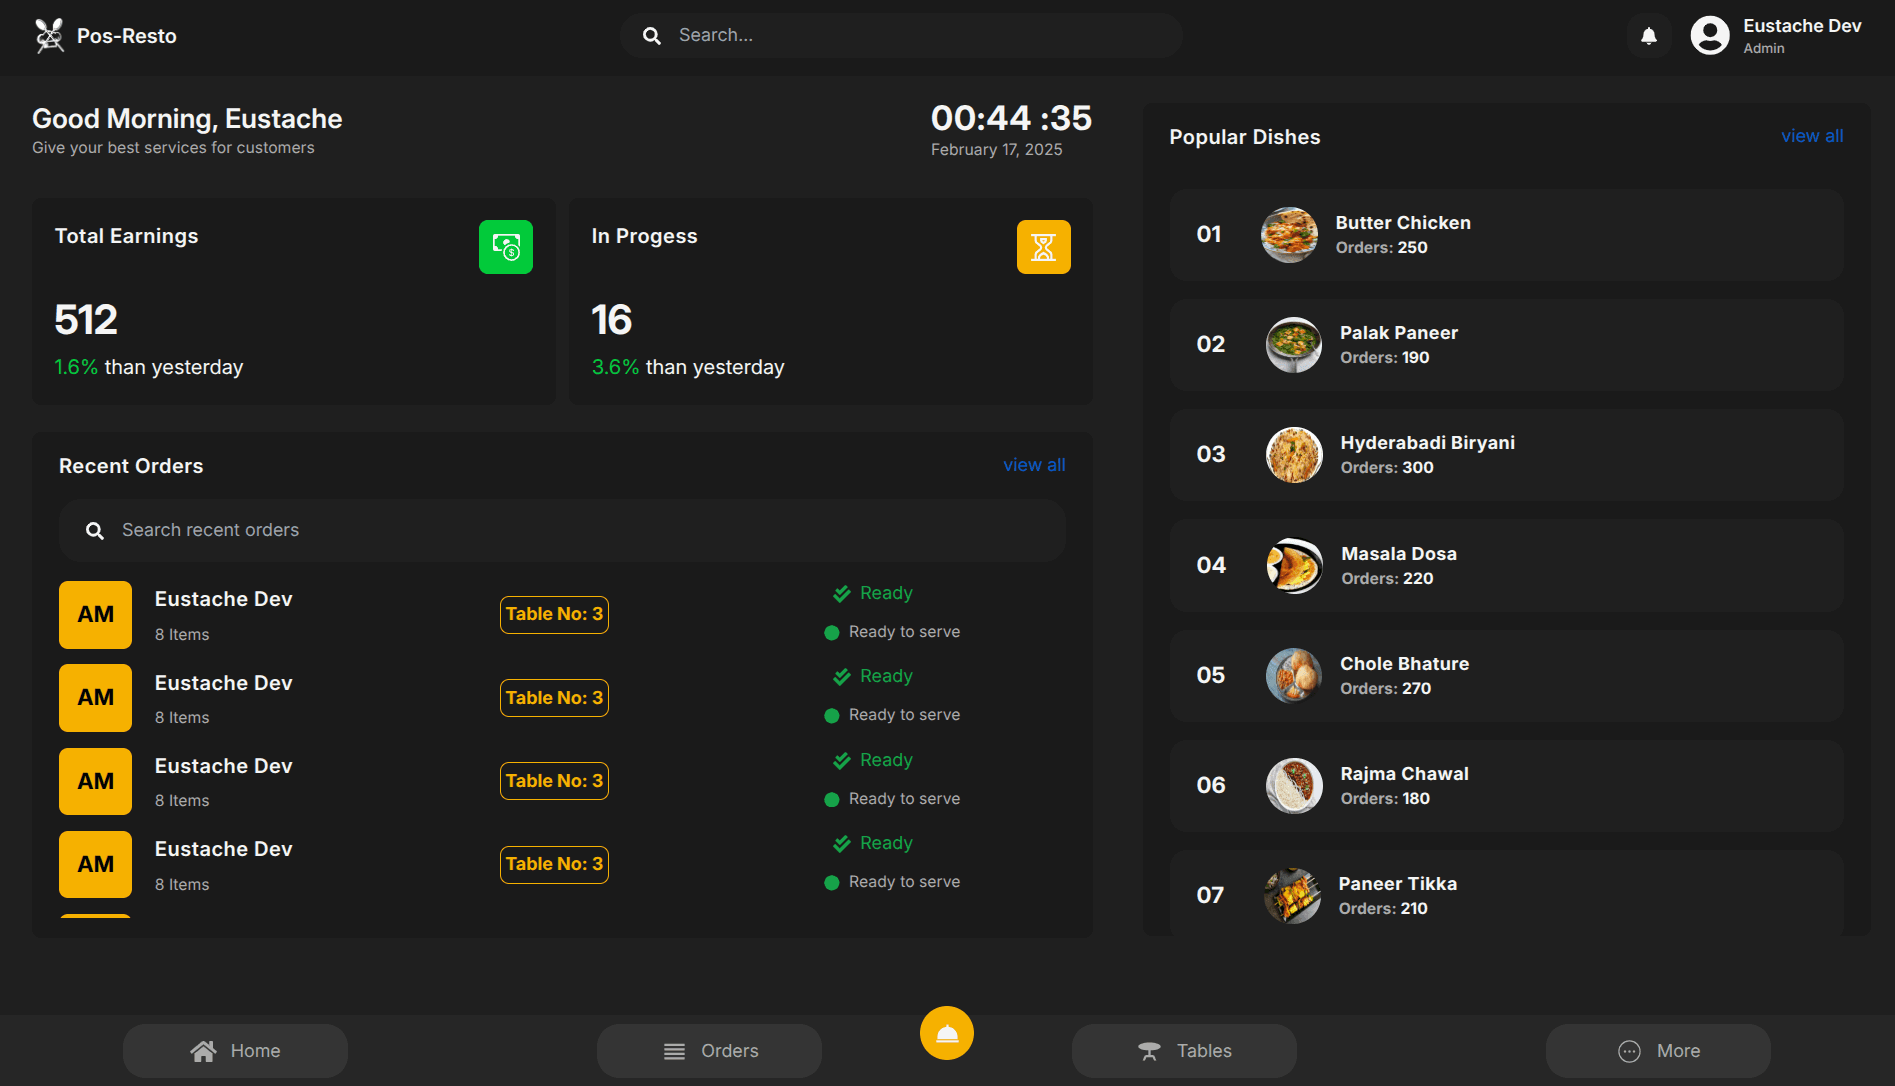
Task: Click the magnifier icon in top search
Action: click(652, 36)
